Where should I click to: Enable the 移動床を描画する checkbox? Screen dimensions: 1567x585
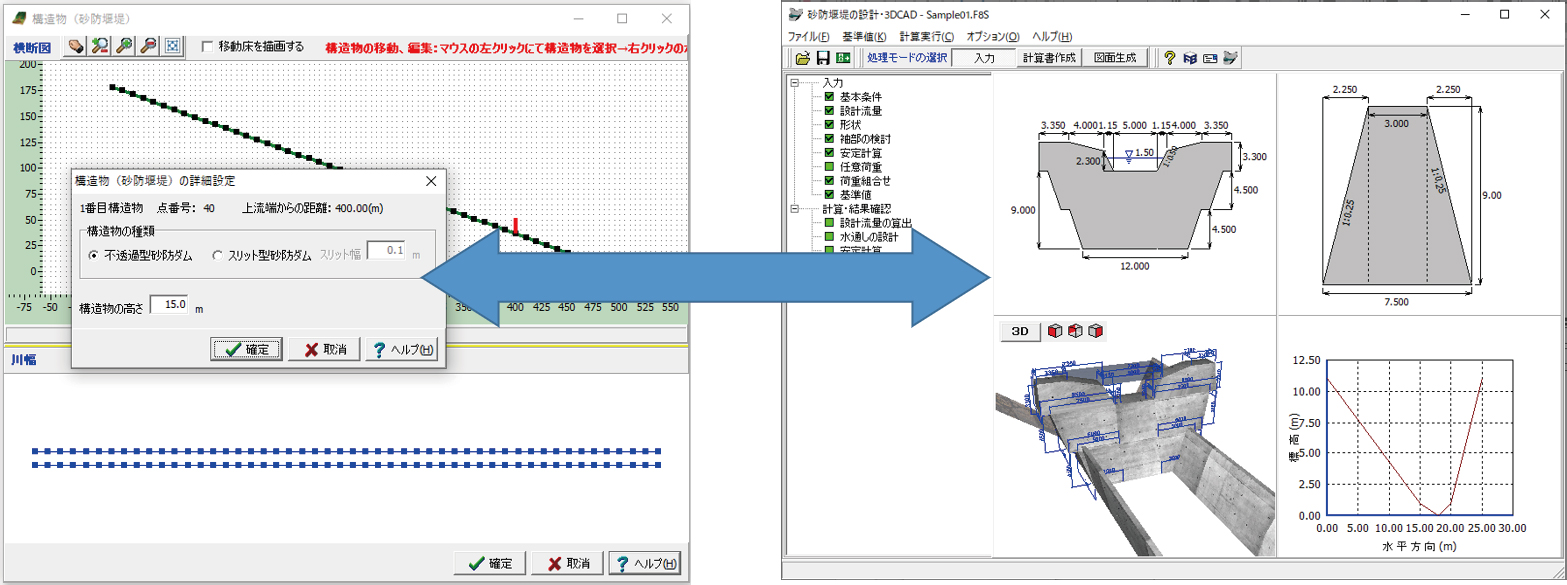click(208, 46)
